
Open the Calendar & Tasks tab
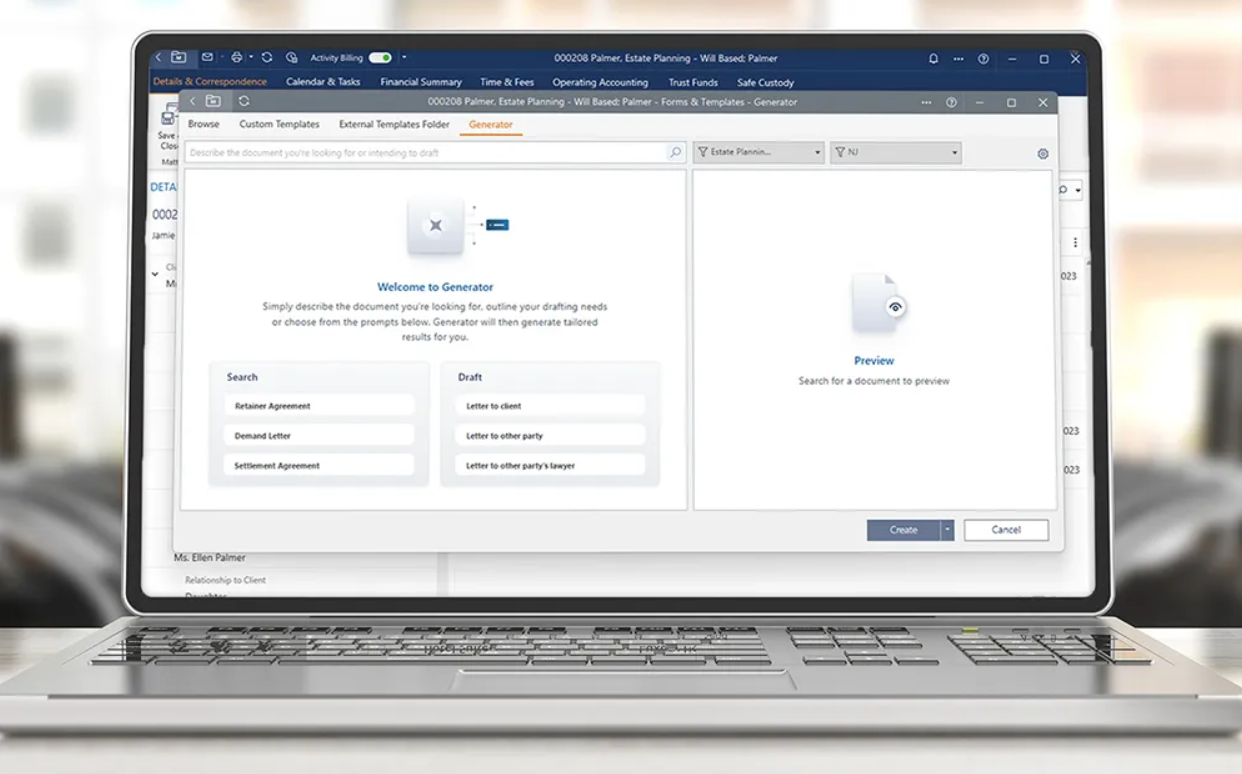(323, 82)
